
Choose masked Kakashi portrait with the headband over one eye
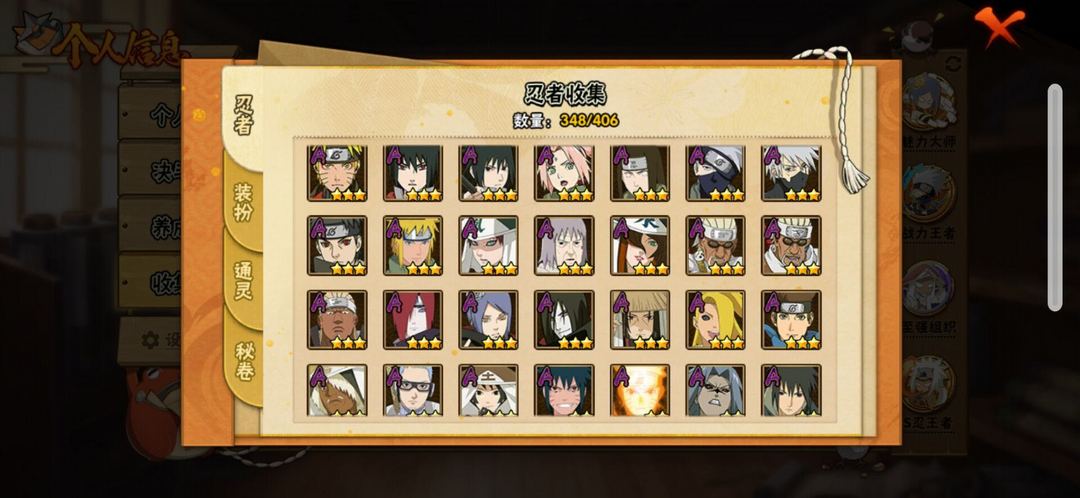tap(716, 173)
